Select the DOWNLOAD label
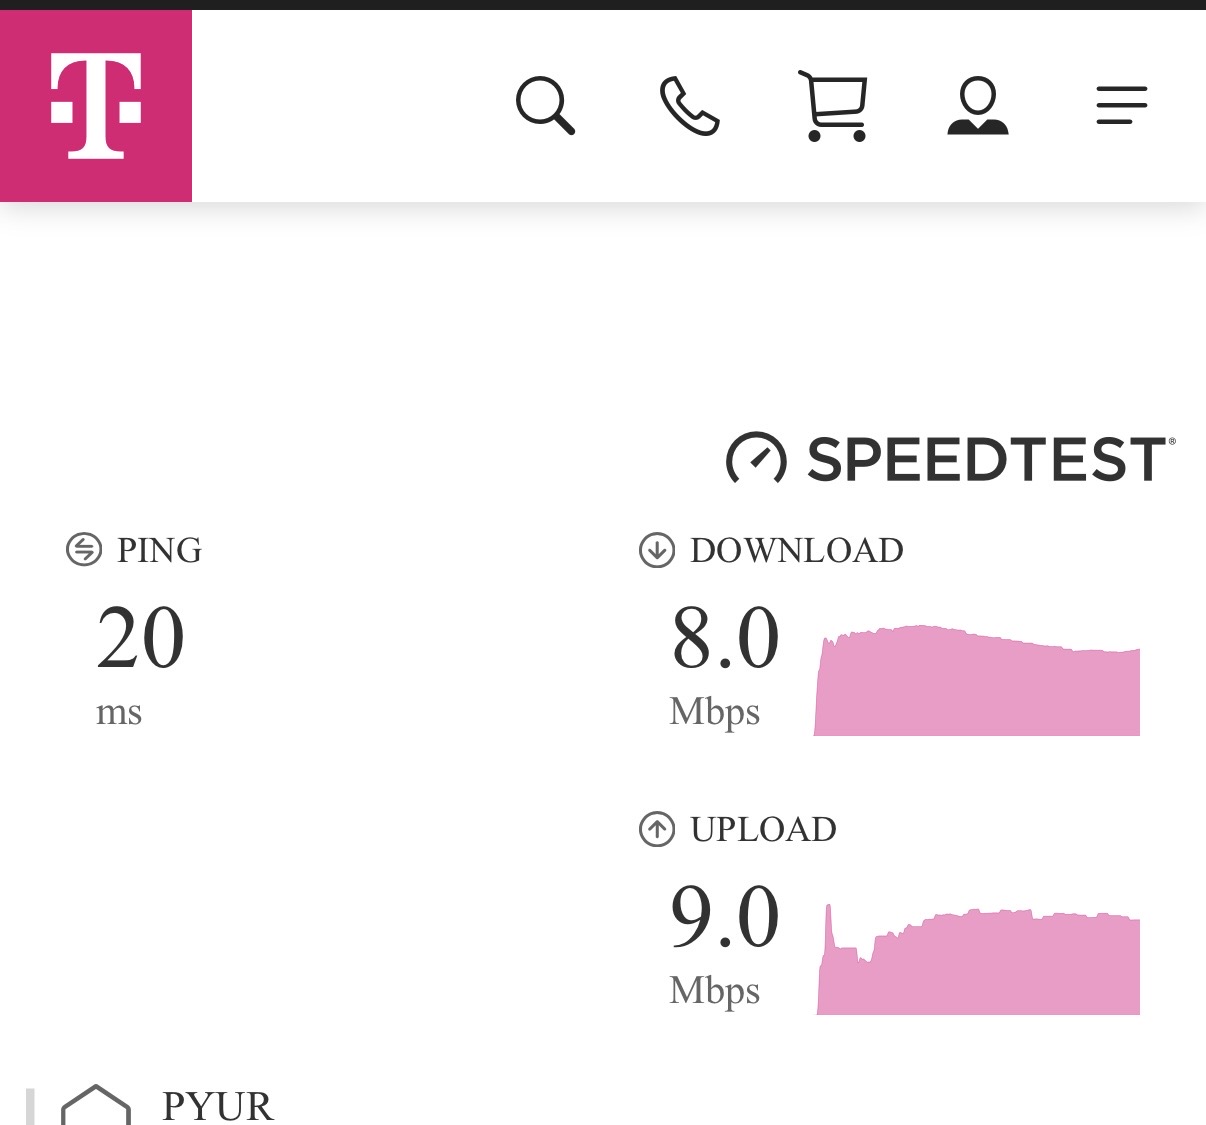Viewport: 1206px width, 1125px height. [796, 550]
